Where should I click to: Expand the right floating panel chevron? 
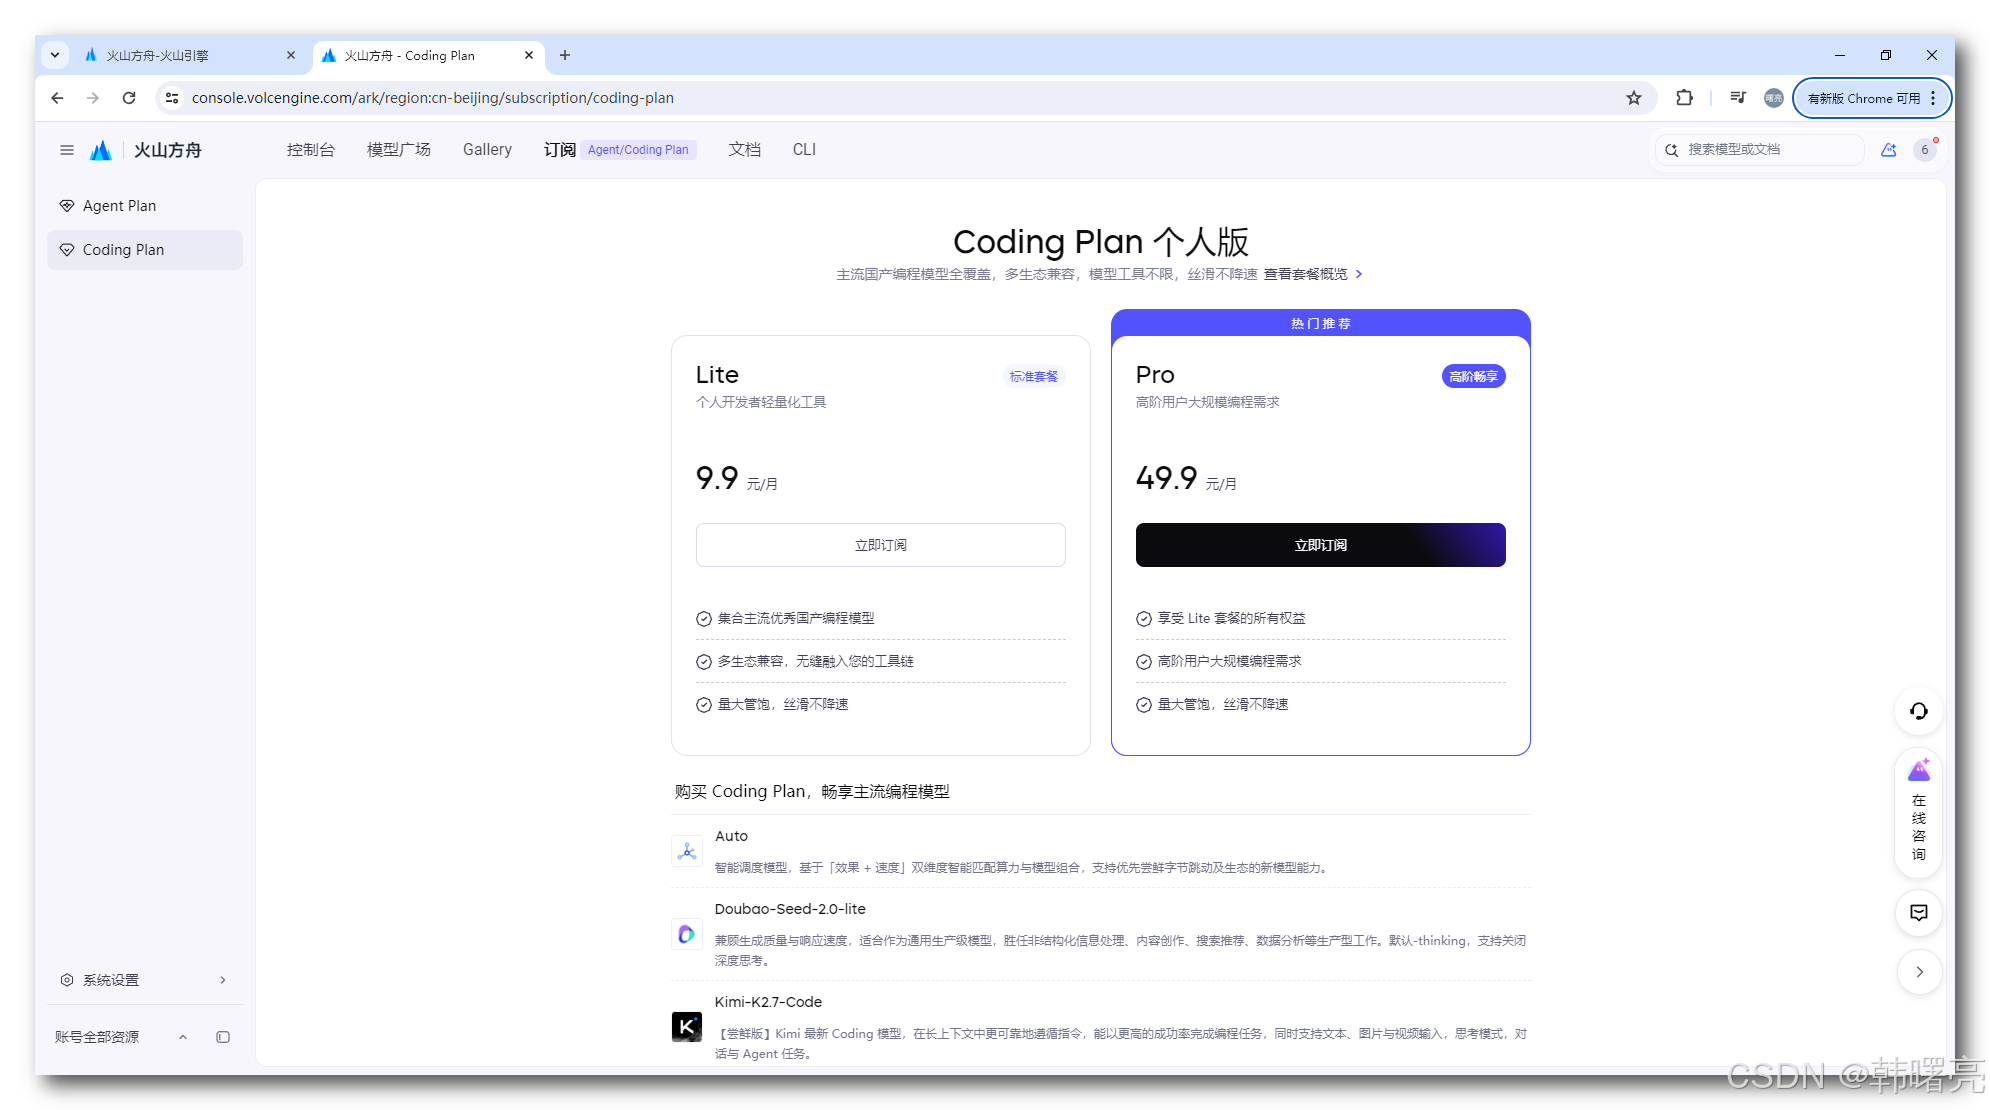pyautogui.click(x=1918, y=972)
